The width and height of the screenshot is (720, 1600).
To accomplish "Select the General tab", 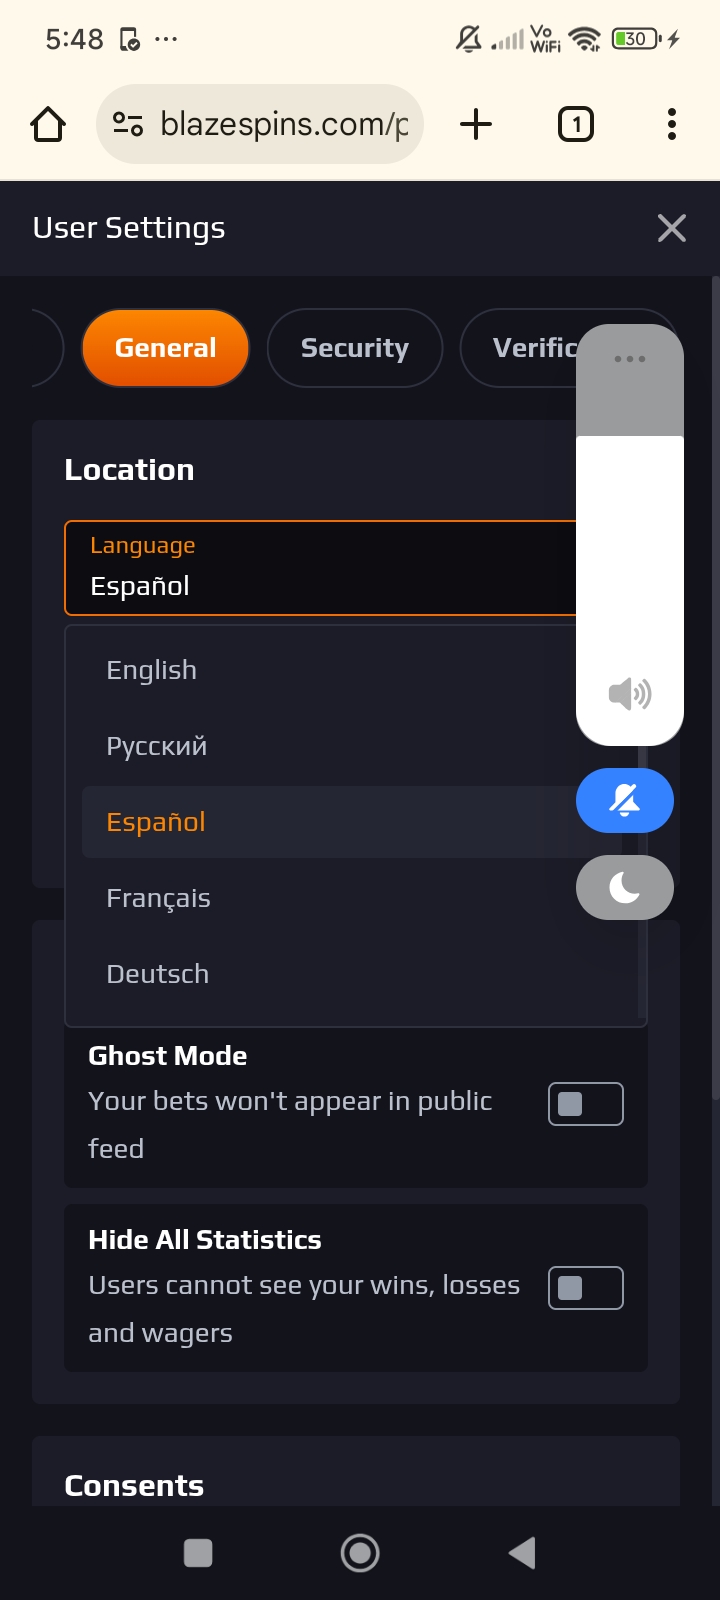I will tap(165, 348).
